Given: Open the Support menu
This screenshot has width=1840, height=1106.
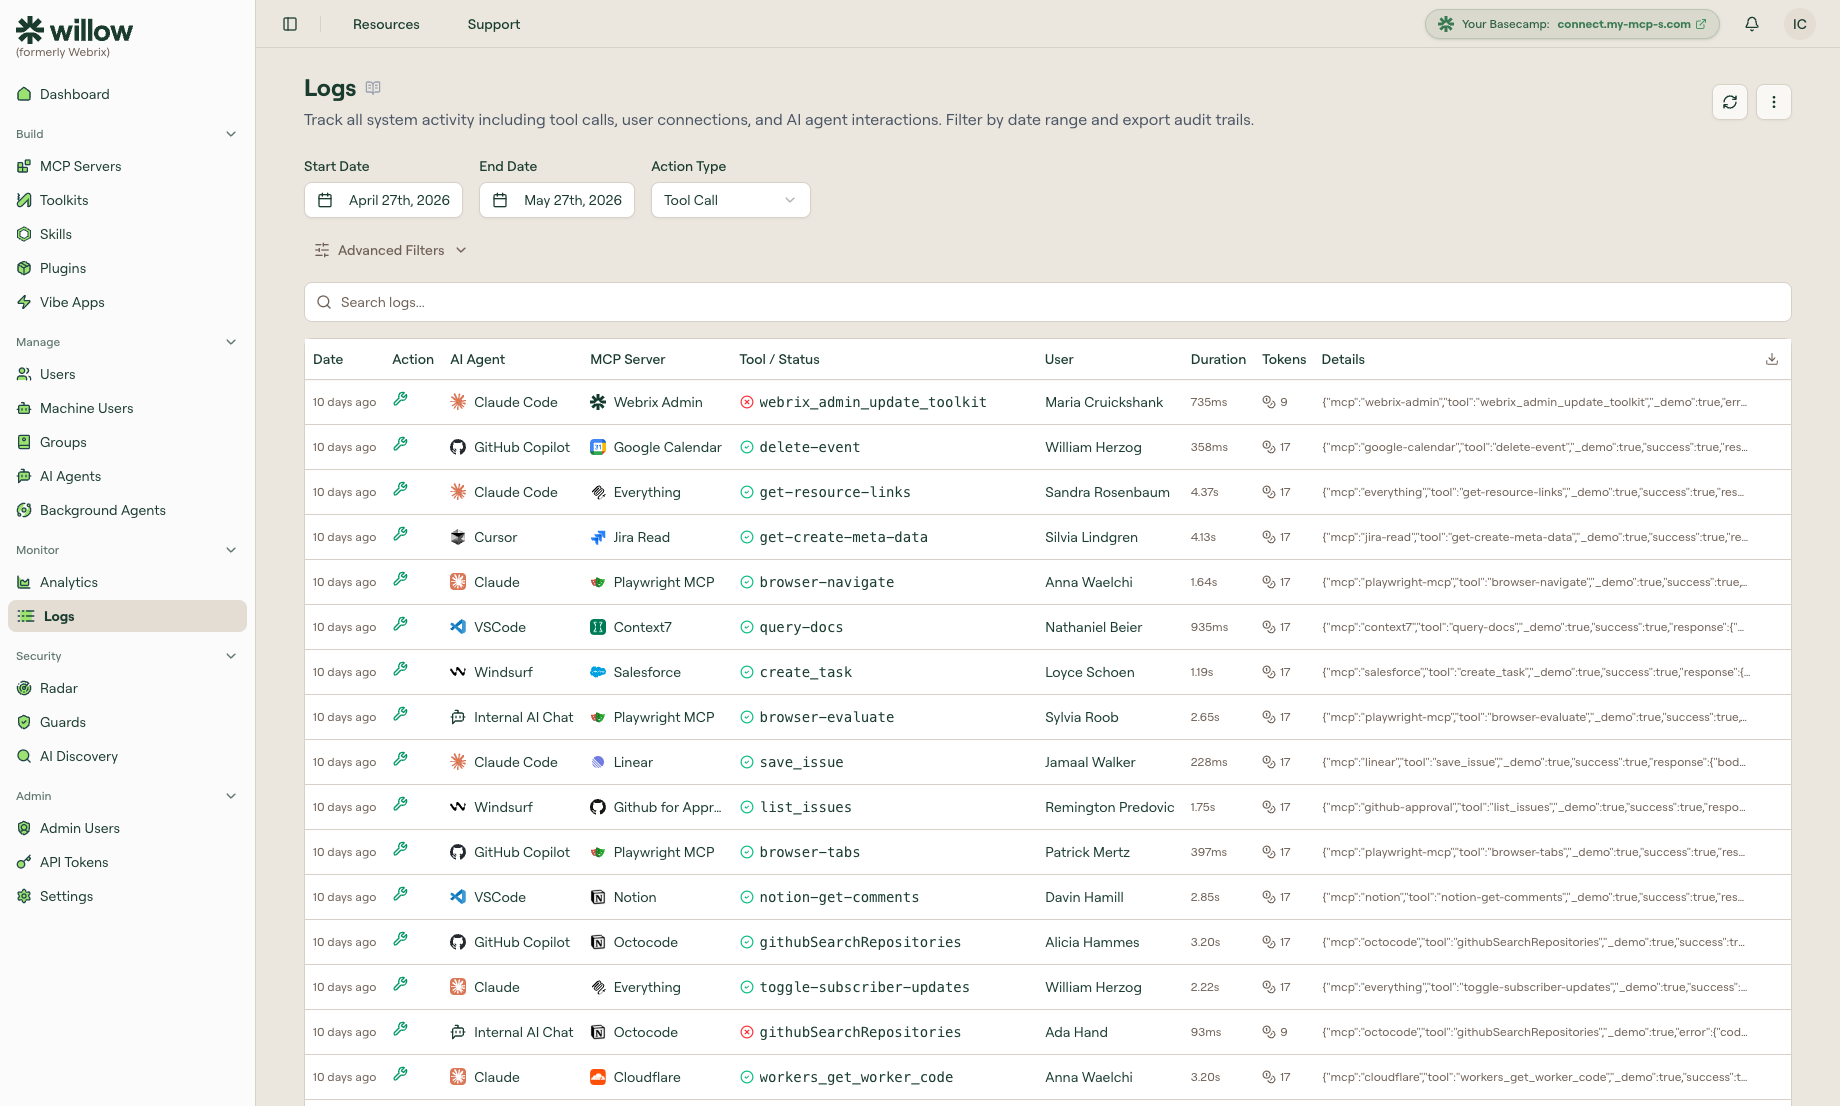Looking at the screenshot, I should (494, 24).
